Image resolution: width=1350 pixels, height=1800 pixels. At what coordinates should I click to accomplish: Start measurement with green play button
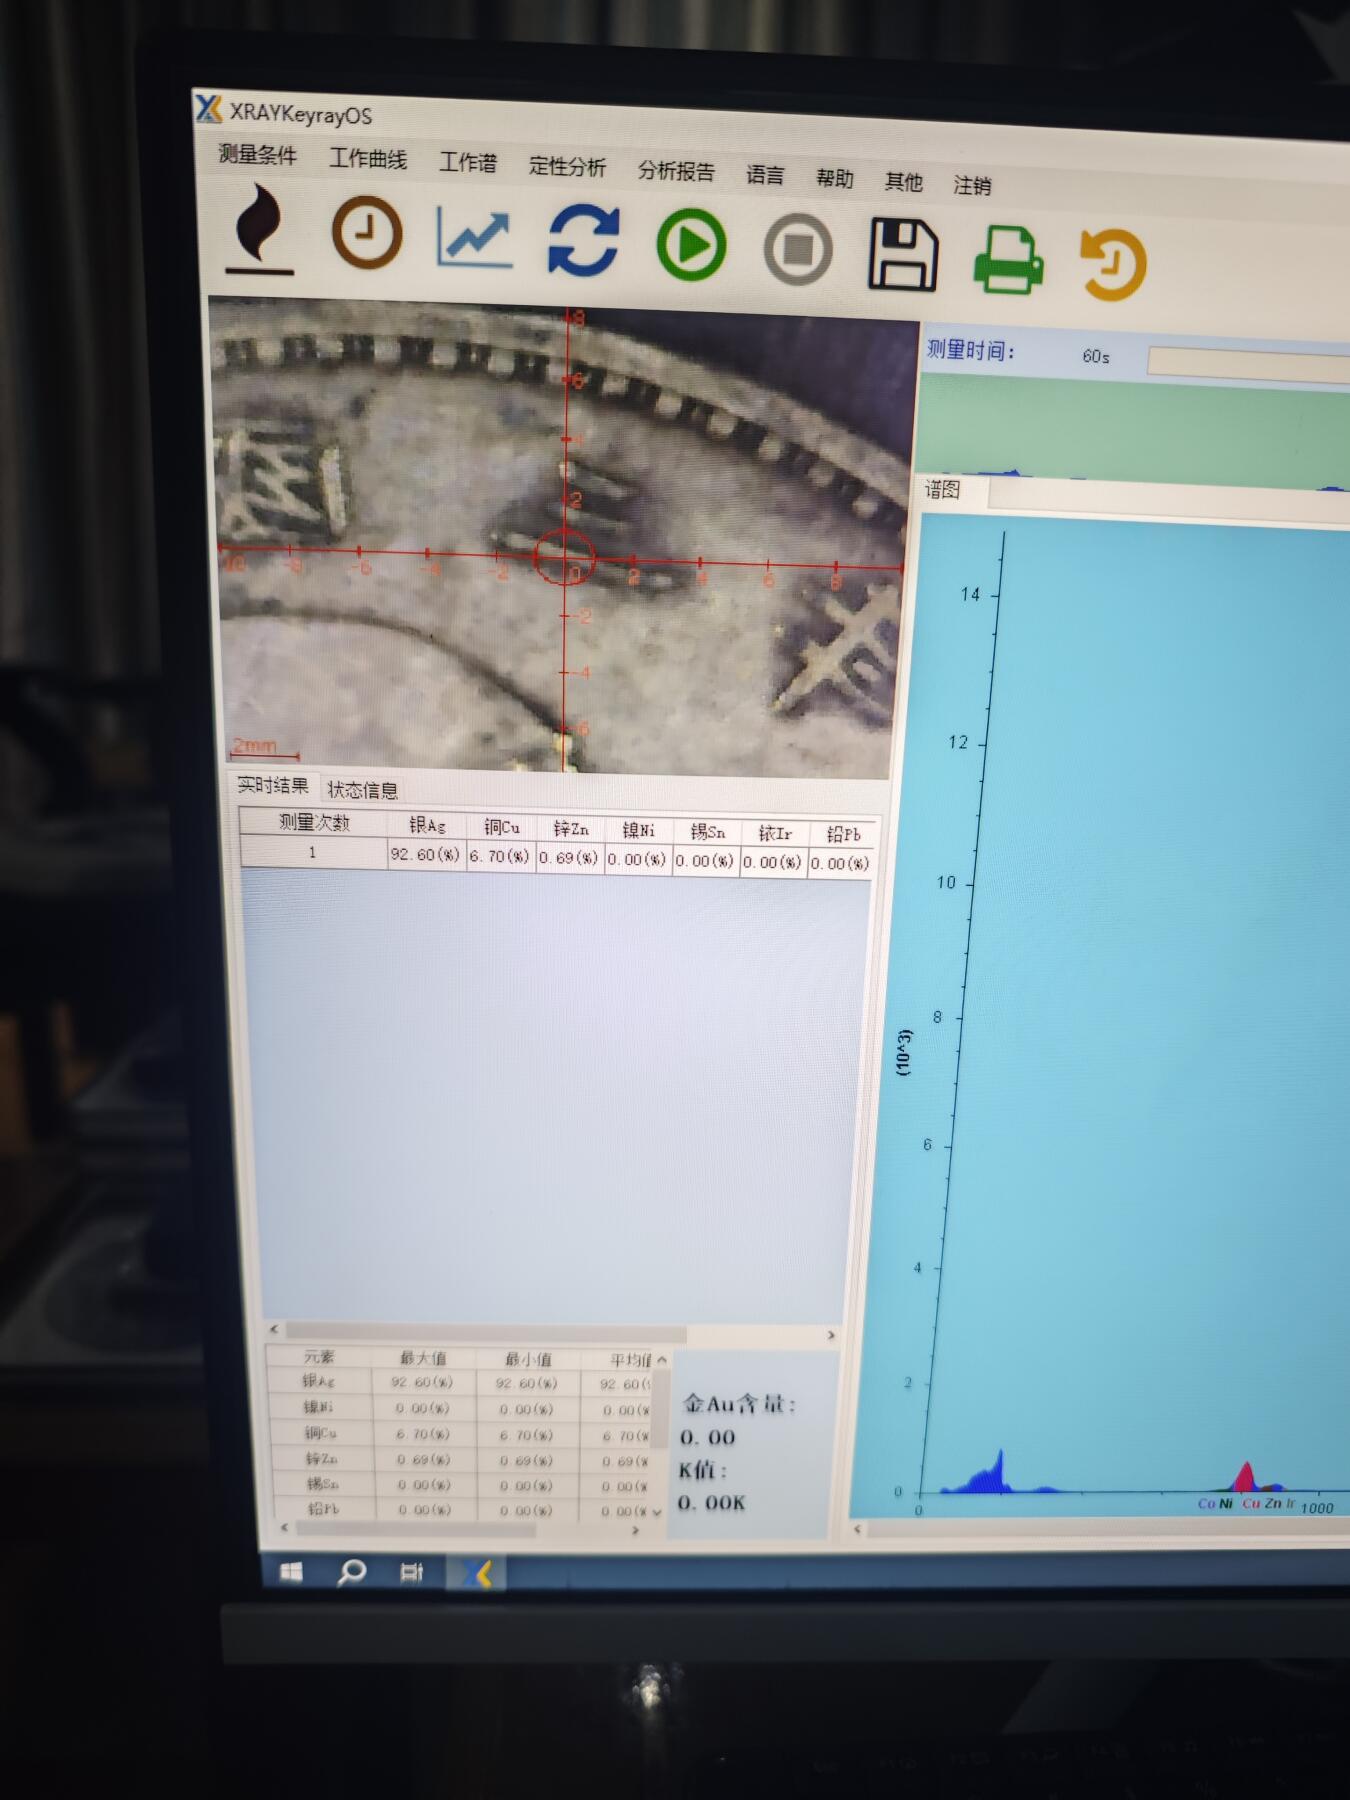click(691, 245)
